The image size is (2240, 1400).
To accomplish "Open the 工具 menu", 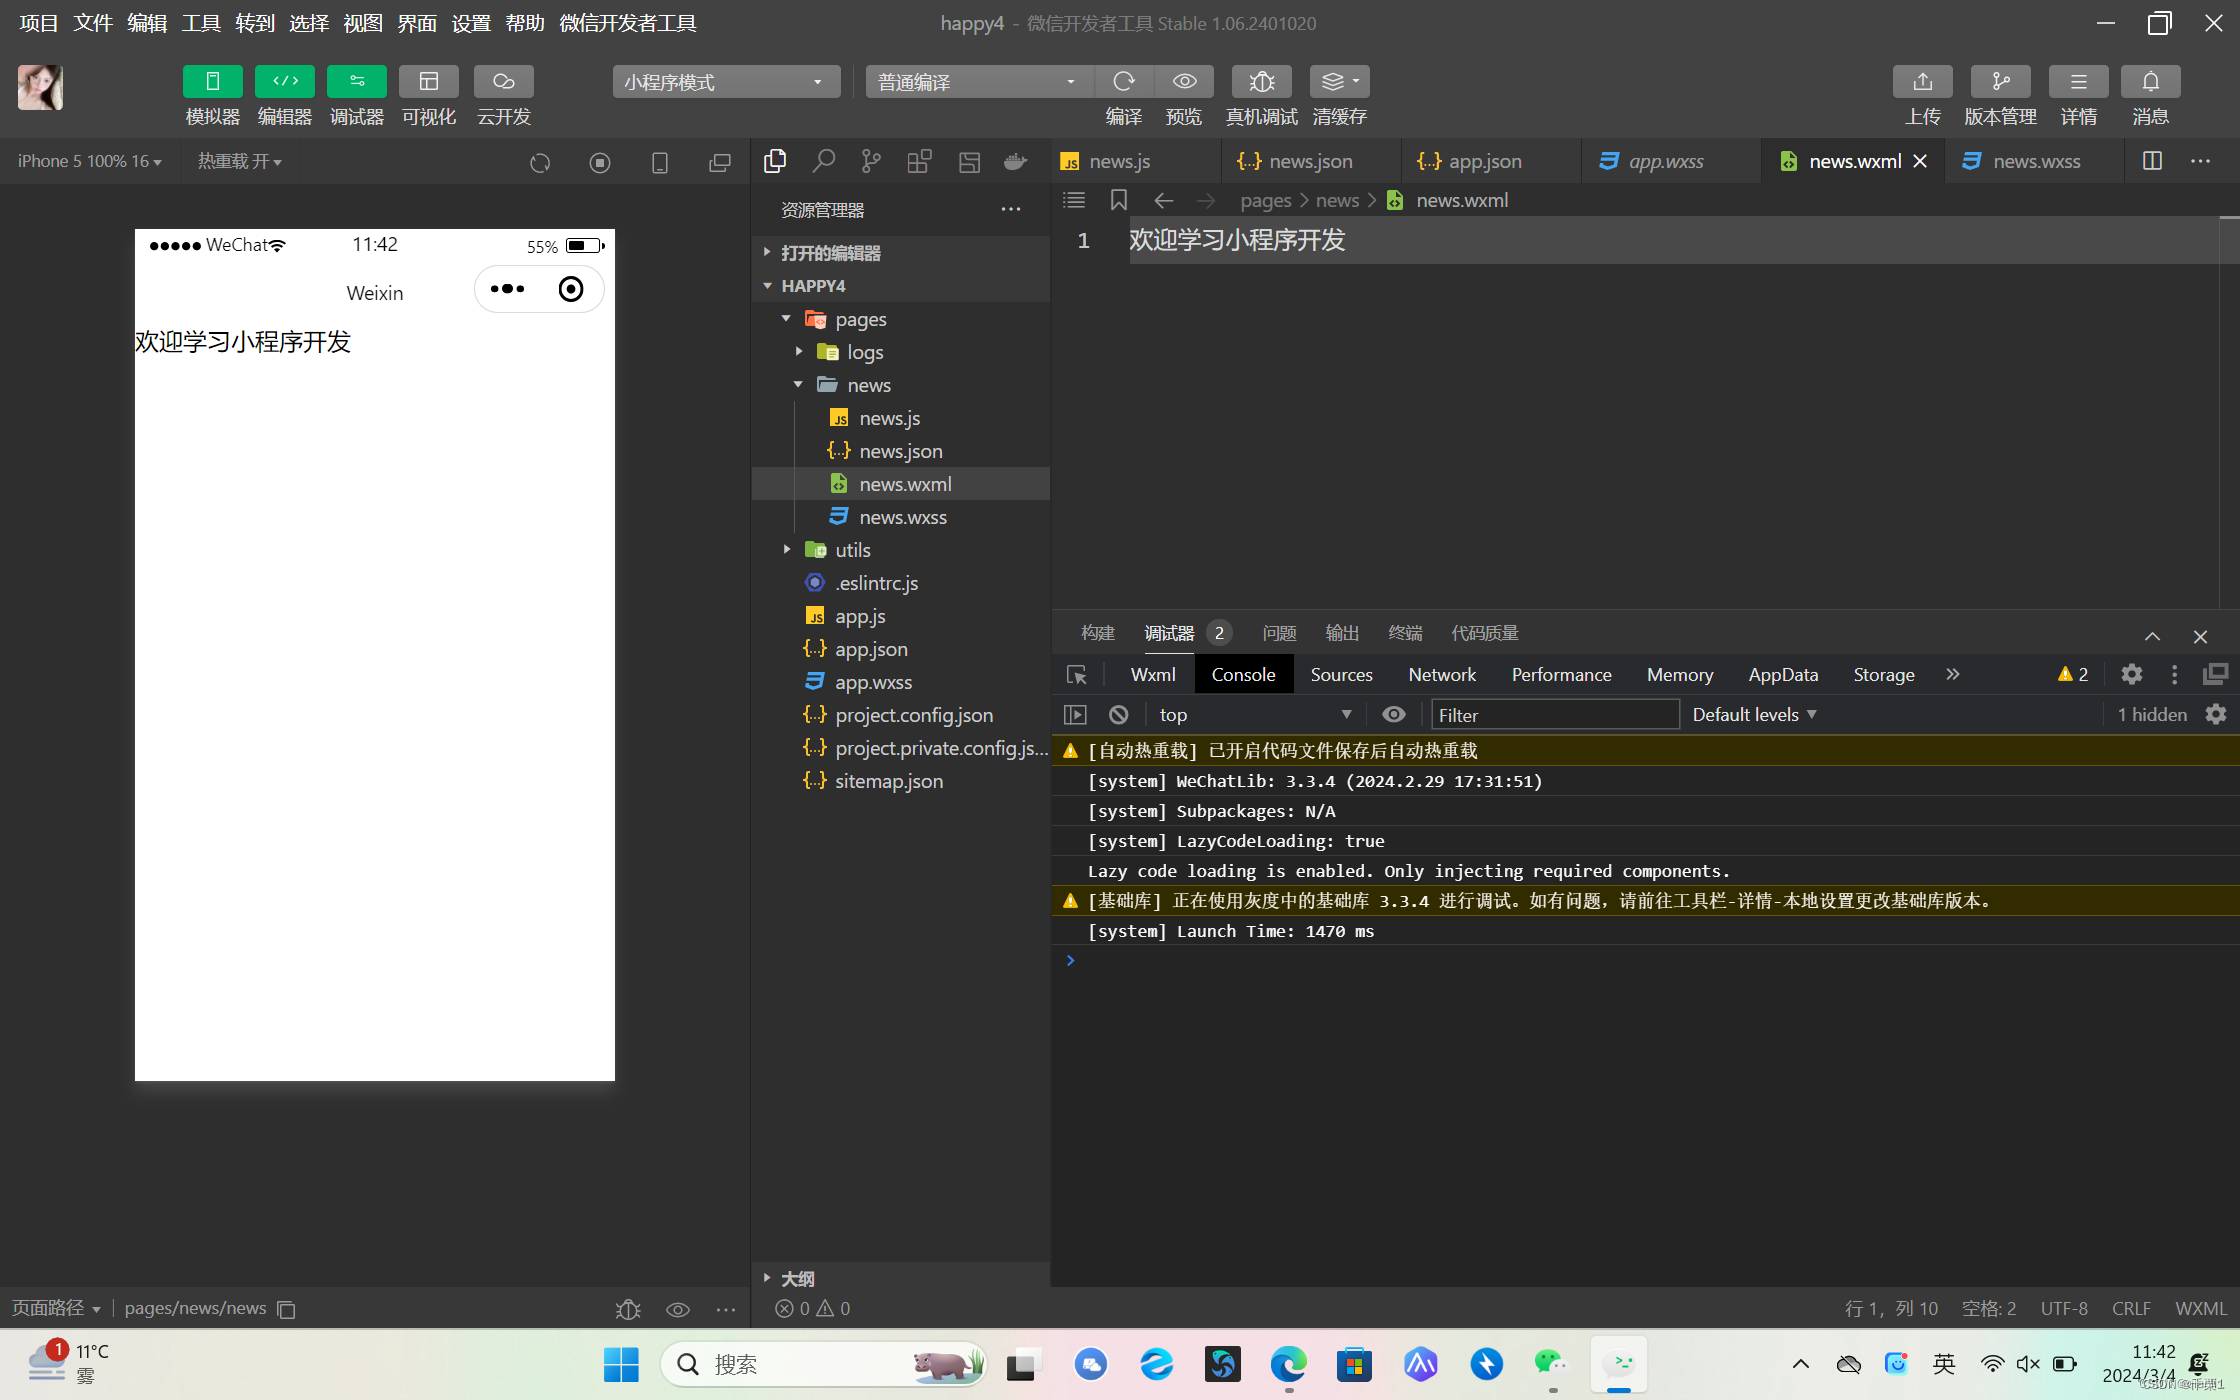I will 200,23.
